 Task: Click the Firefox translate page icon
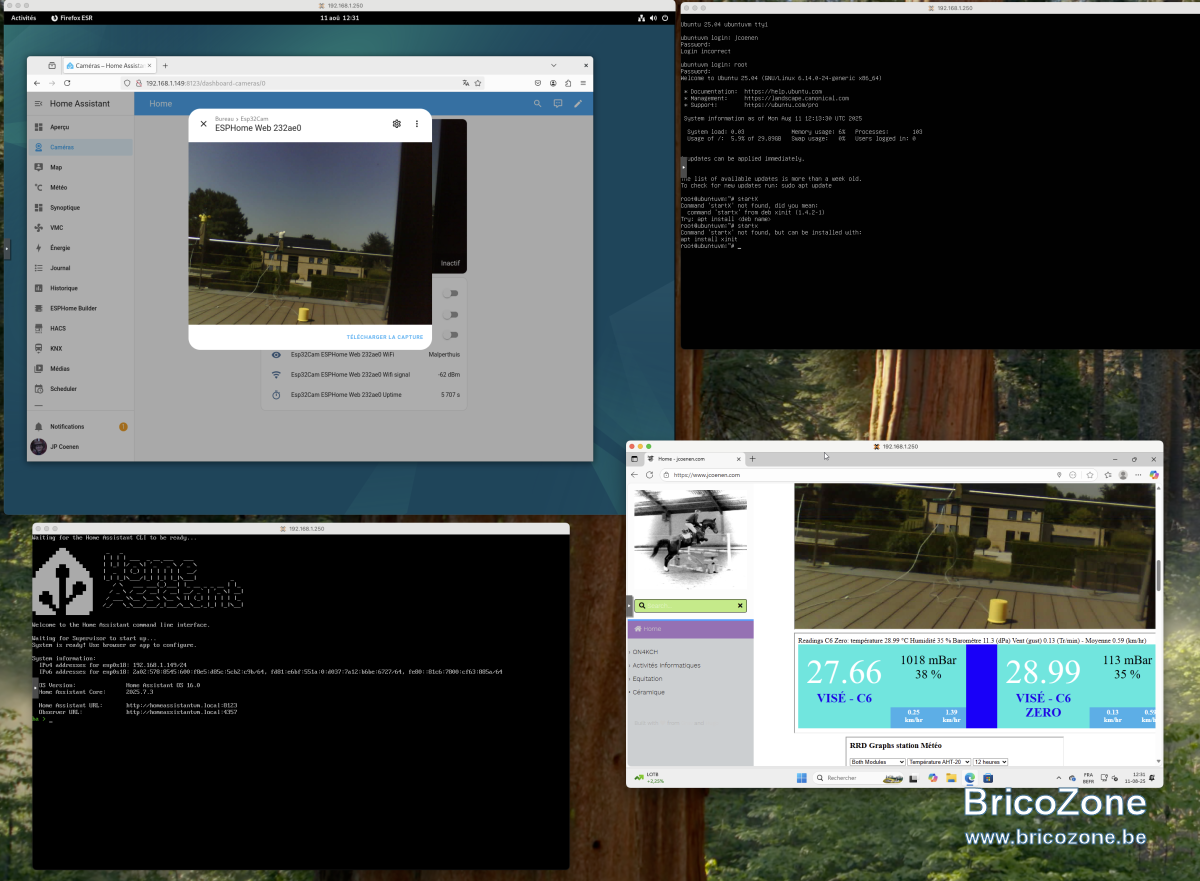[x=465, y=83]
